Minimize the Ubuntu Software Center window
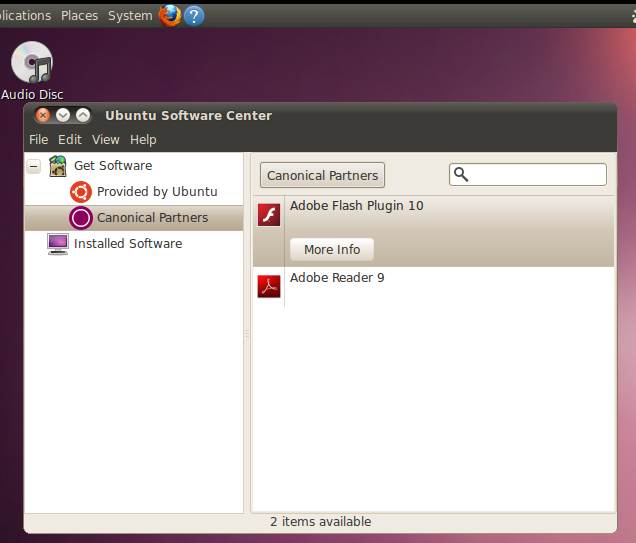The image size is (636, 543). [63, 116]
